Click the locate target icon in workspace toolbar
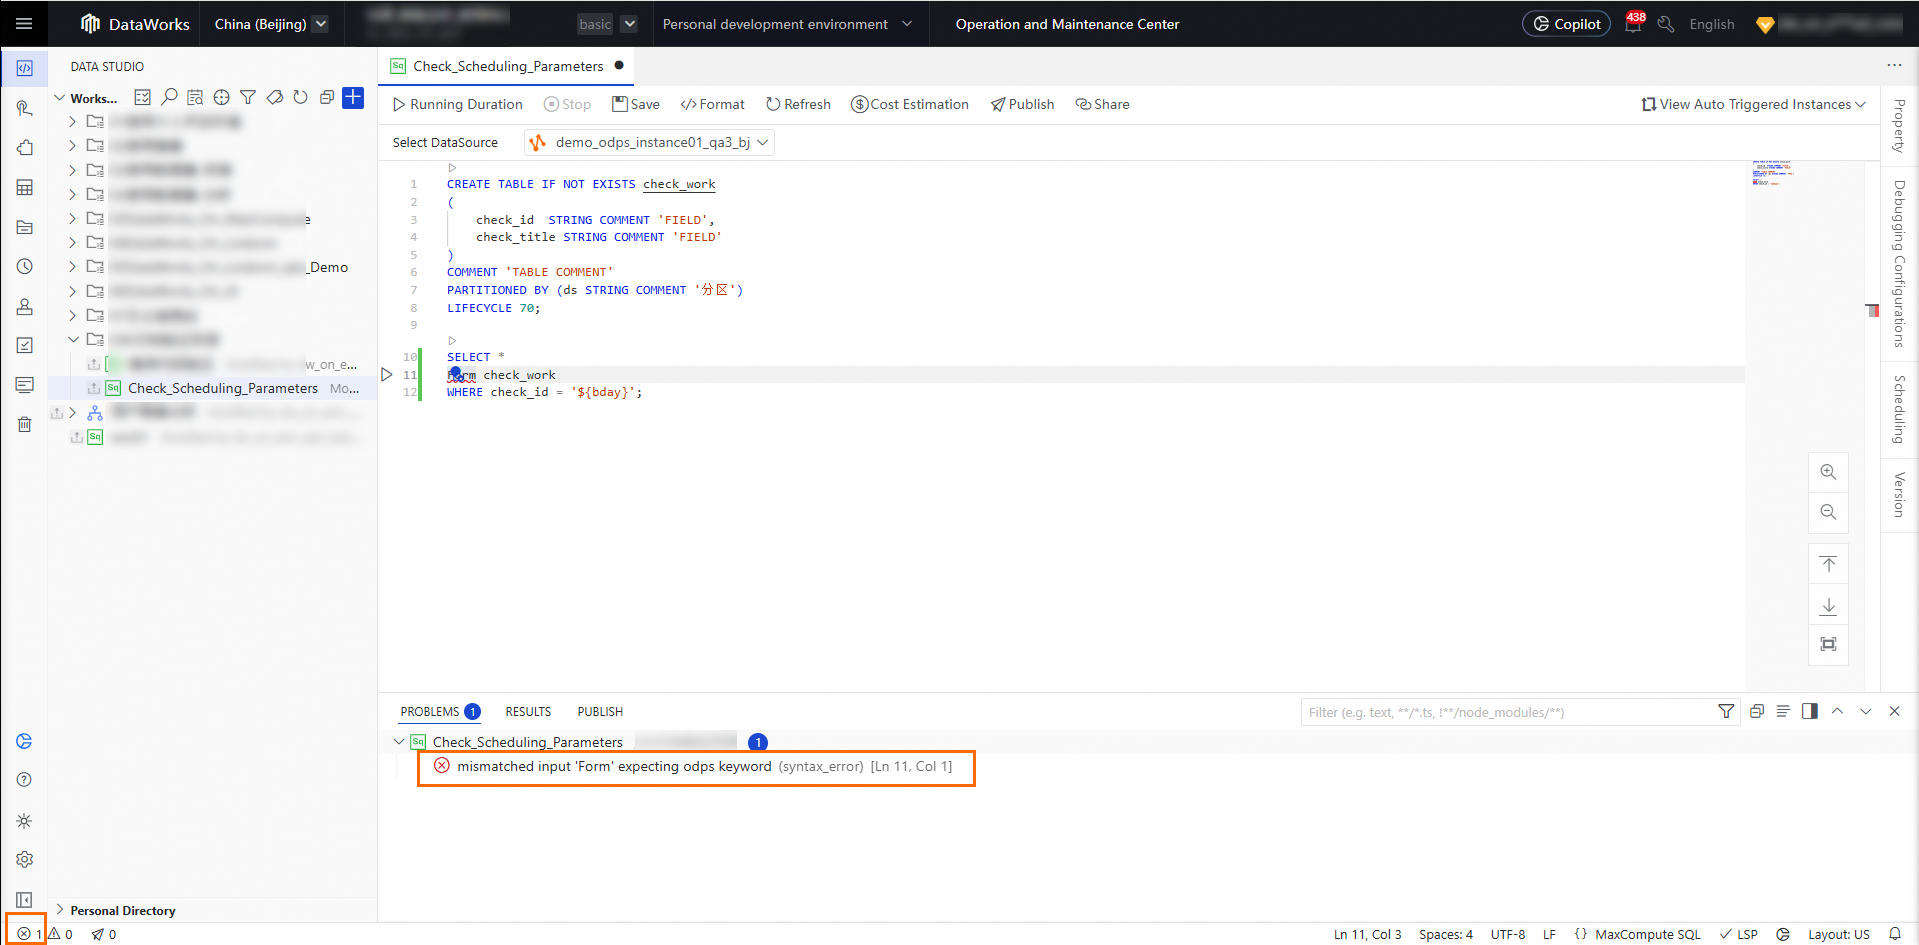This screenshot has height=945, width=1919. point(222,97)
